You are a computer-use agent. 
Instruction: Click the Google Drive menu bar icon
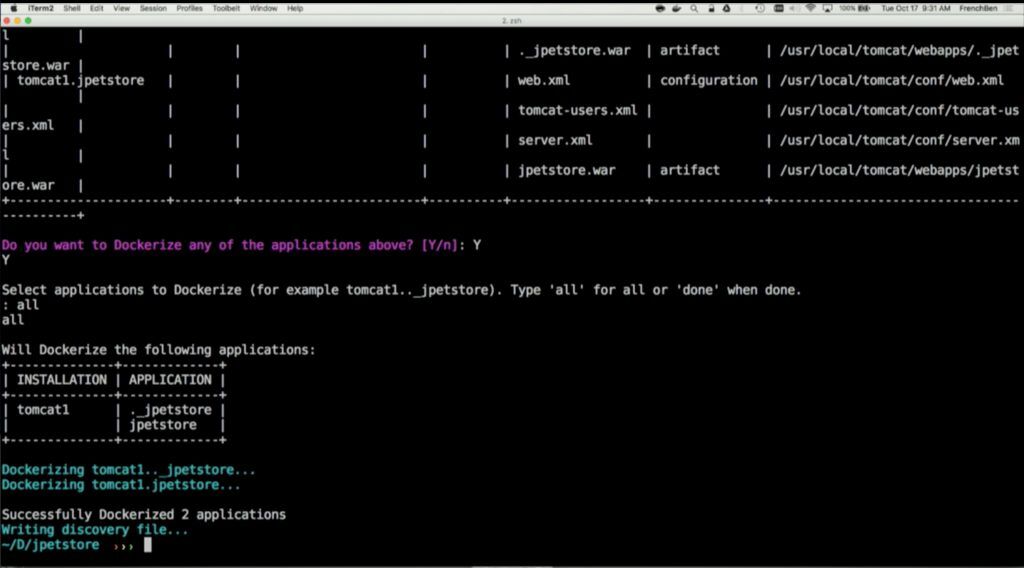tap(726, 8)
